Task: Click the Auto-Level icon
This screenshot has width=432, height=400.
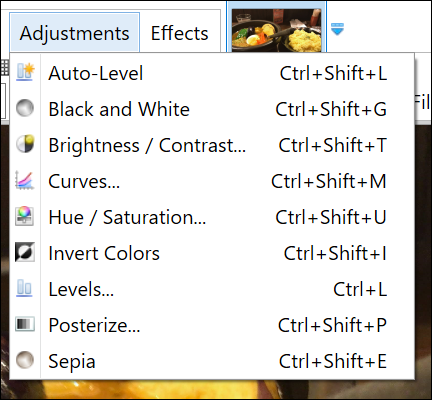Action: (26, 72)
